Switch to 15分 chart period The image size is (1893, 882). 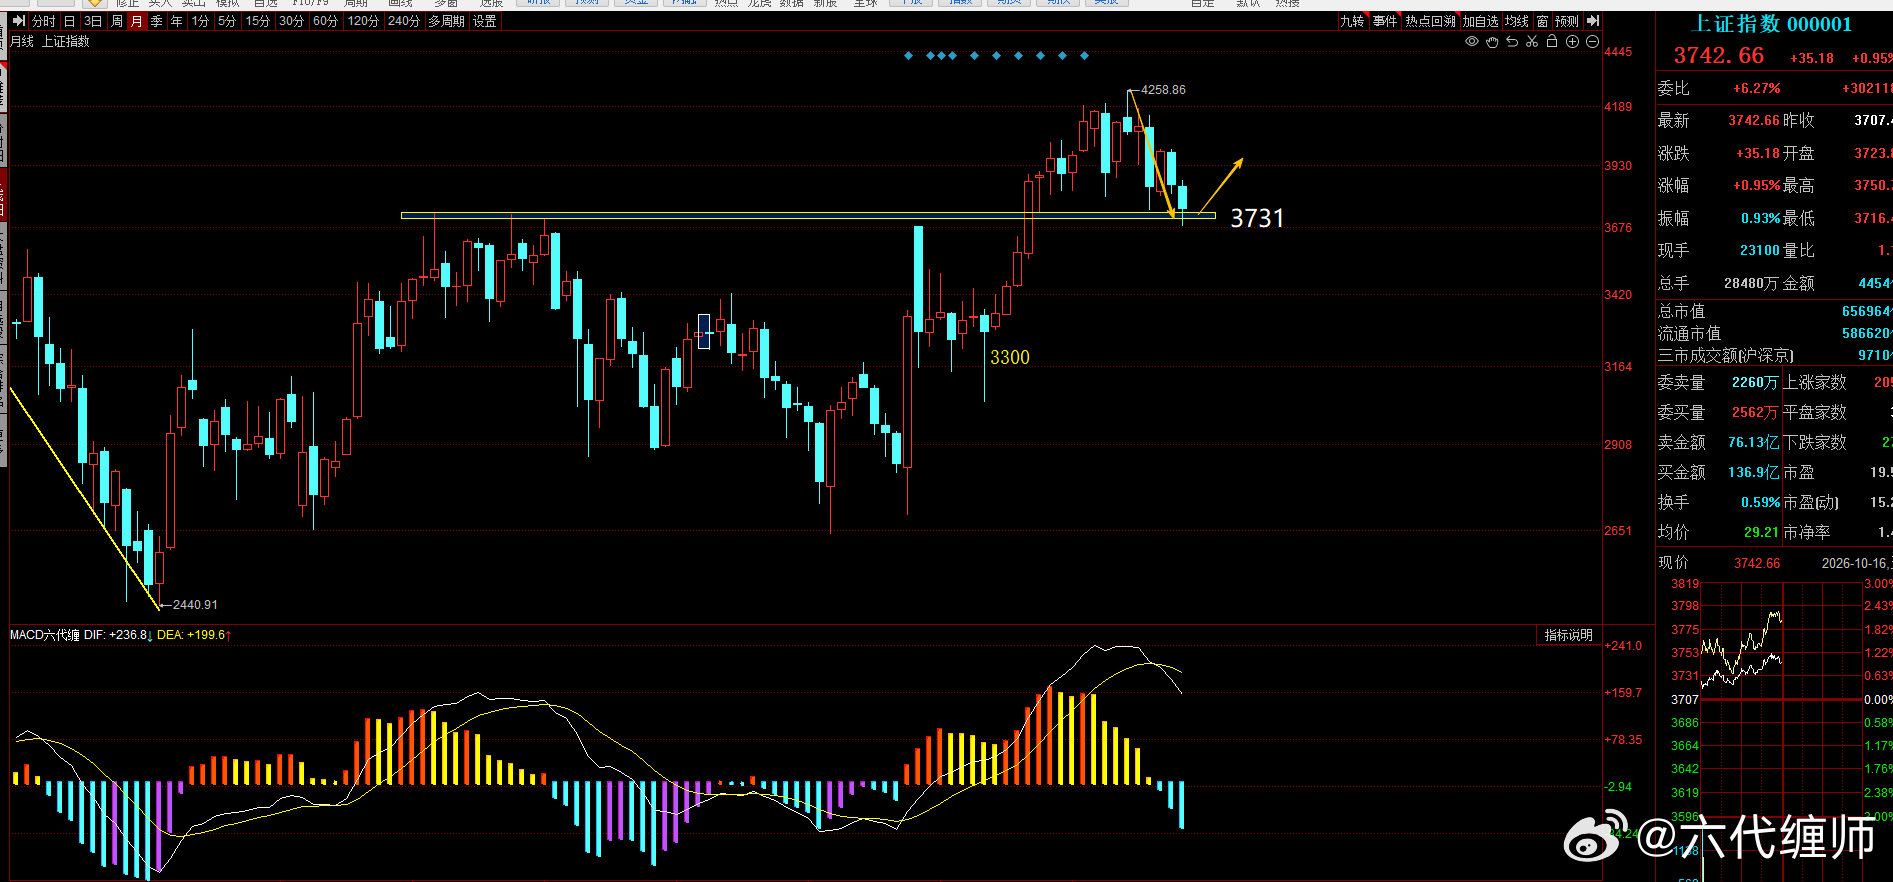258,21
